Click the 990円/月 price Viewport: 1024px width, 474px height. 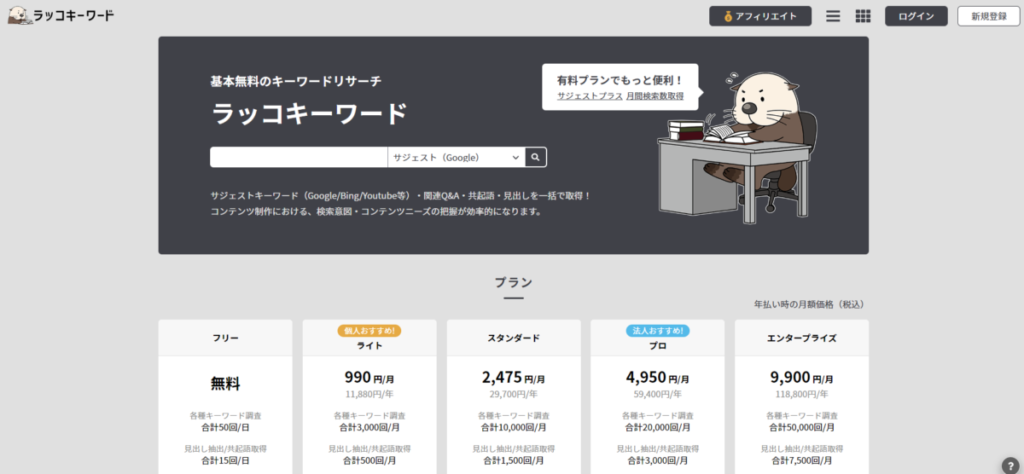click(x=370, y=377)
